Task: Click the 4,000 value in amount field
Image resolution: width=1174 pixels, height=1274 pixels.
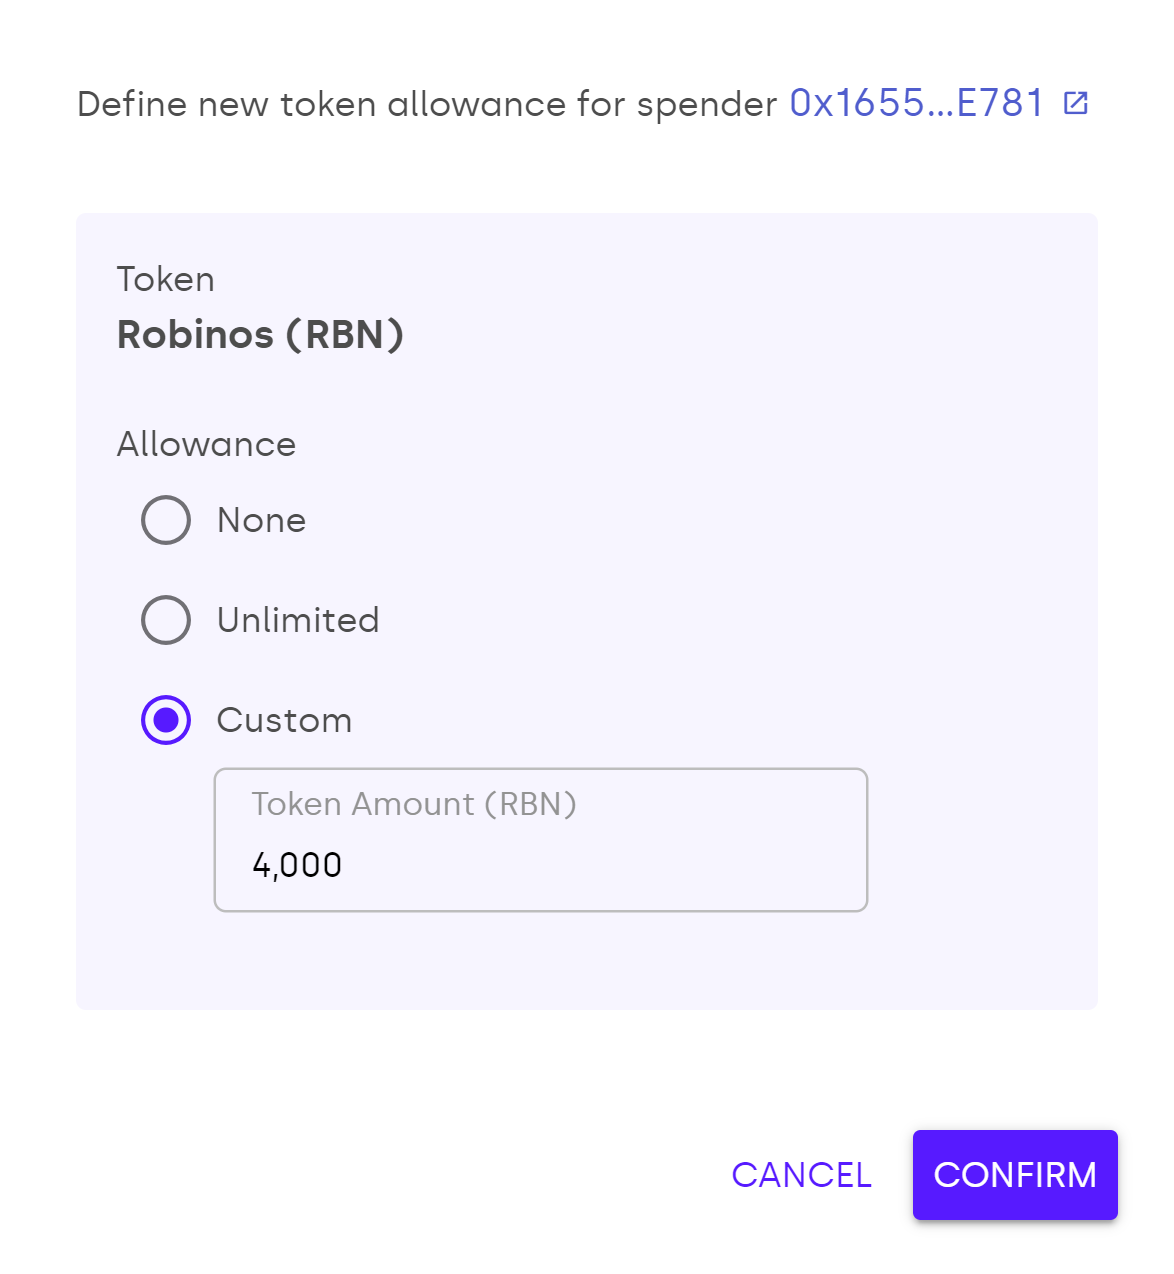Action: (x=297, y=865)
